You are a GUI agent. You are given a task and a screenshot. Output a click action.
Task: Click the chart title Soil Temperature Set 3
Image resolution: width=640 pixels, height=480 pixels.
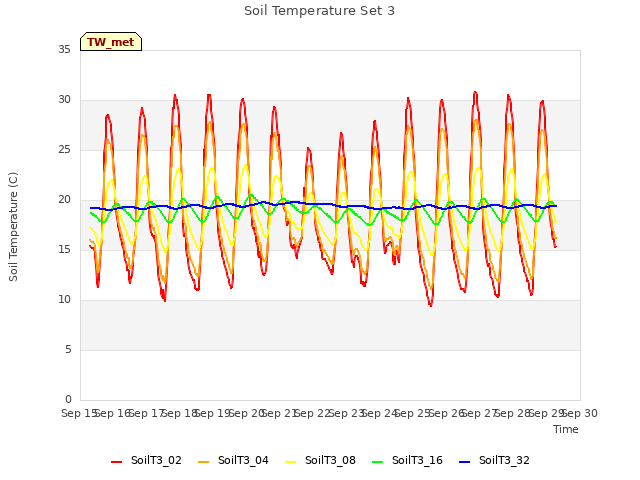tap(320, 11)
